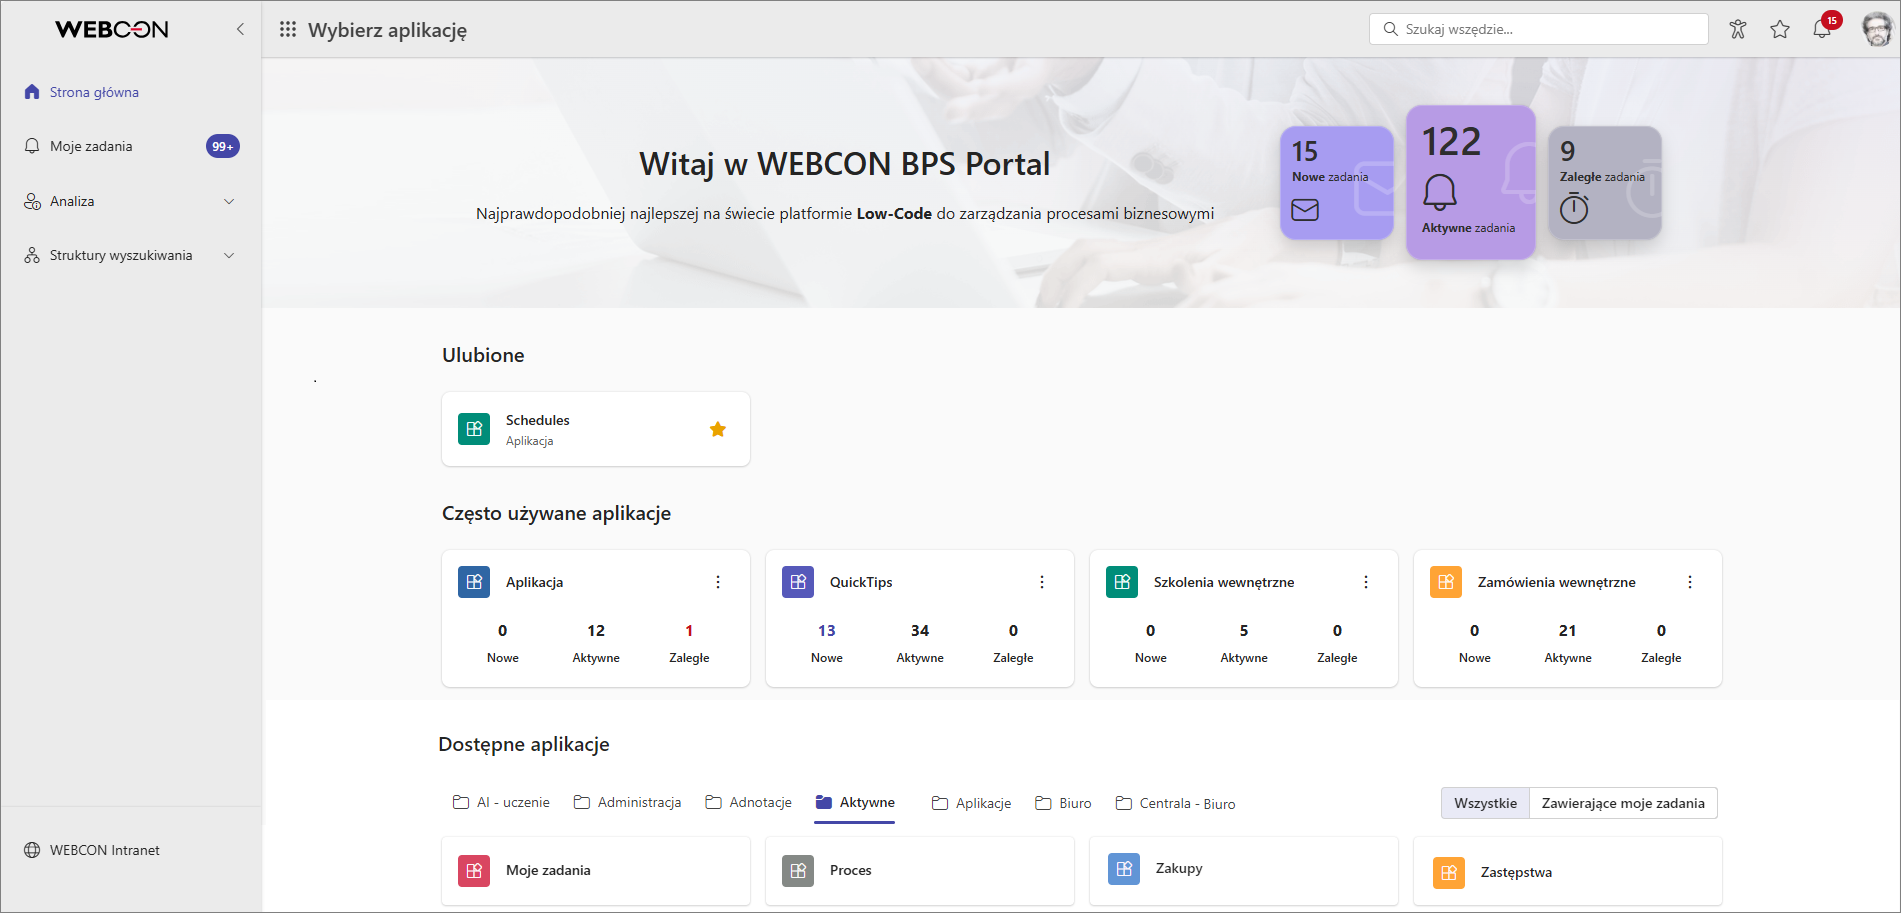This screenshot has width=1901, height=913.
Task: Click the gray Proces app icon
Action: (x=798, y=871)
